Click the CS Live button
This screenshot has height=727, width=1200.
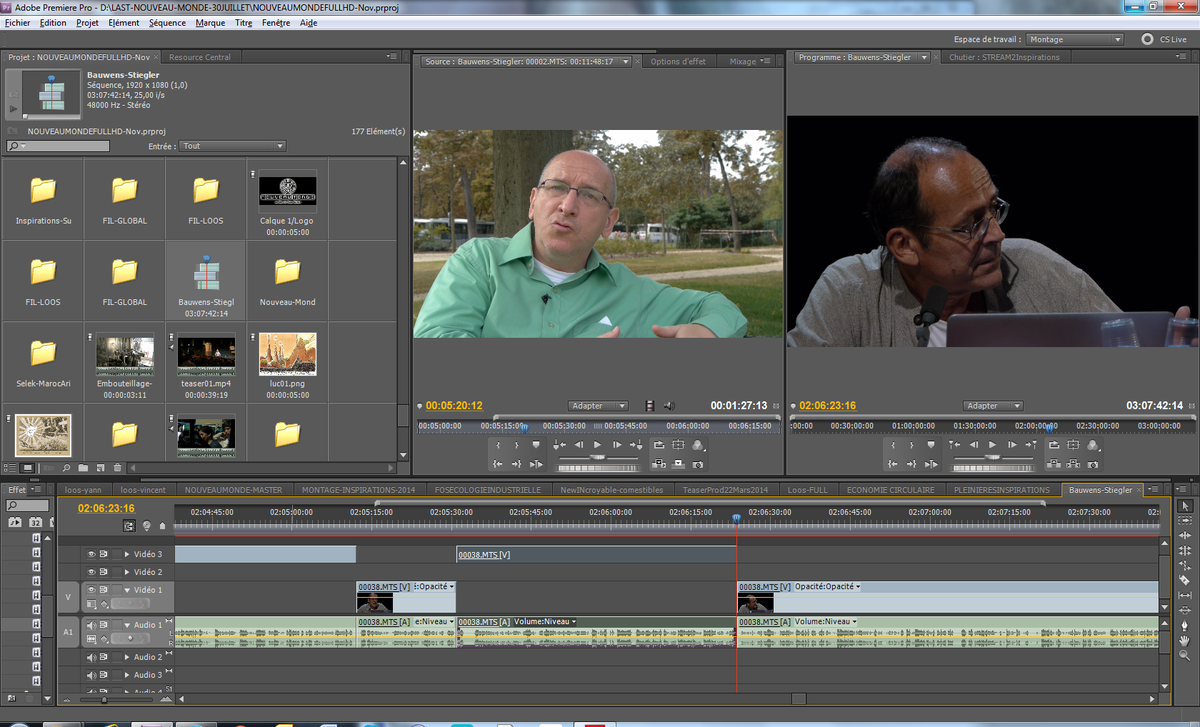1164,40
